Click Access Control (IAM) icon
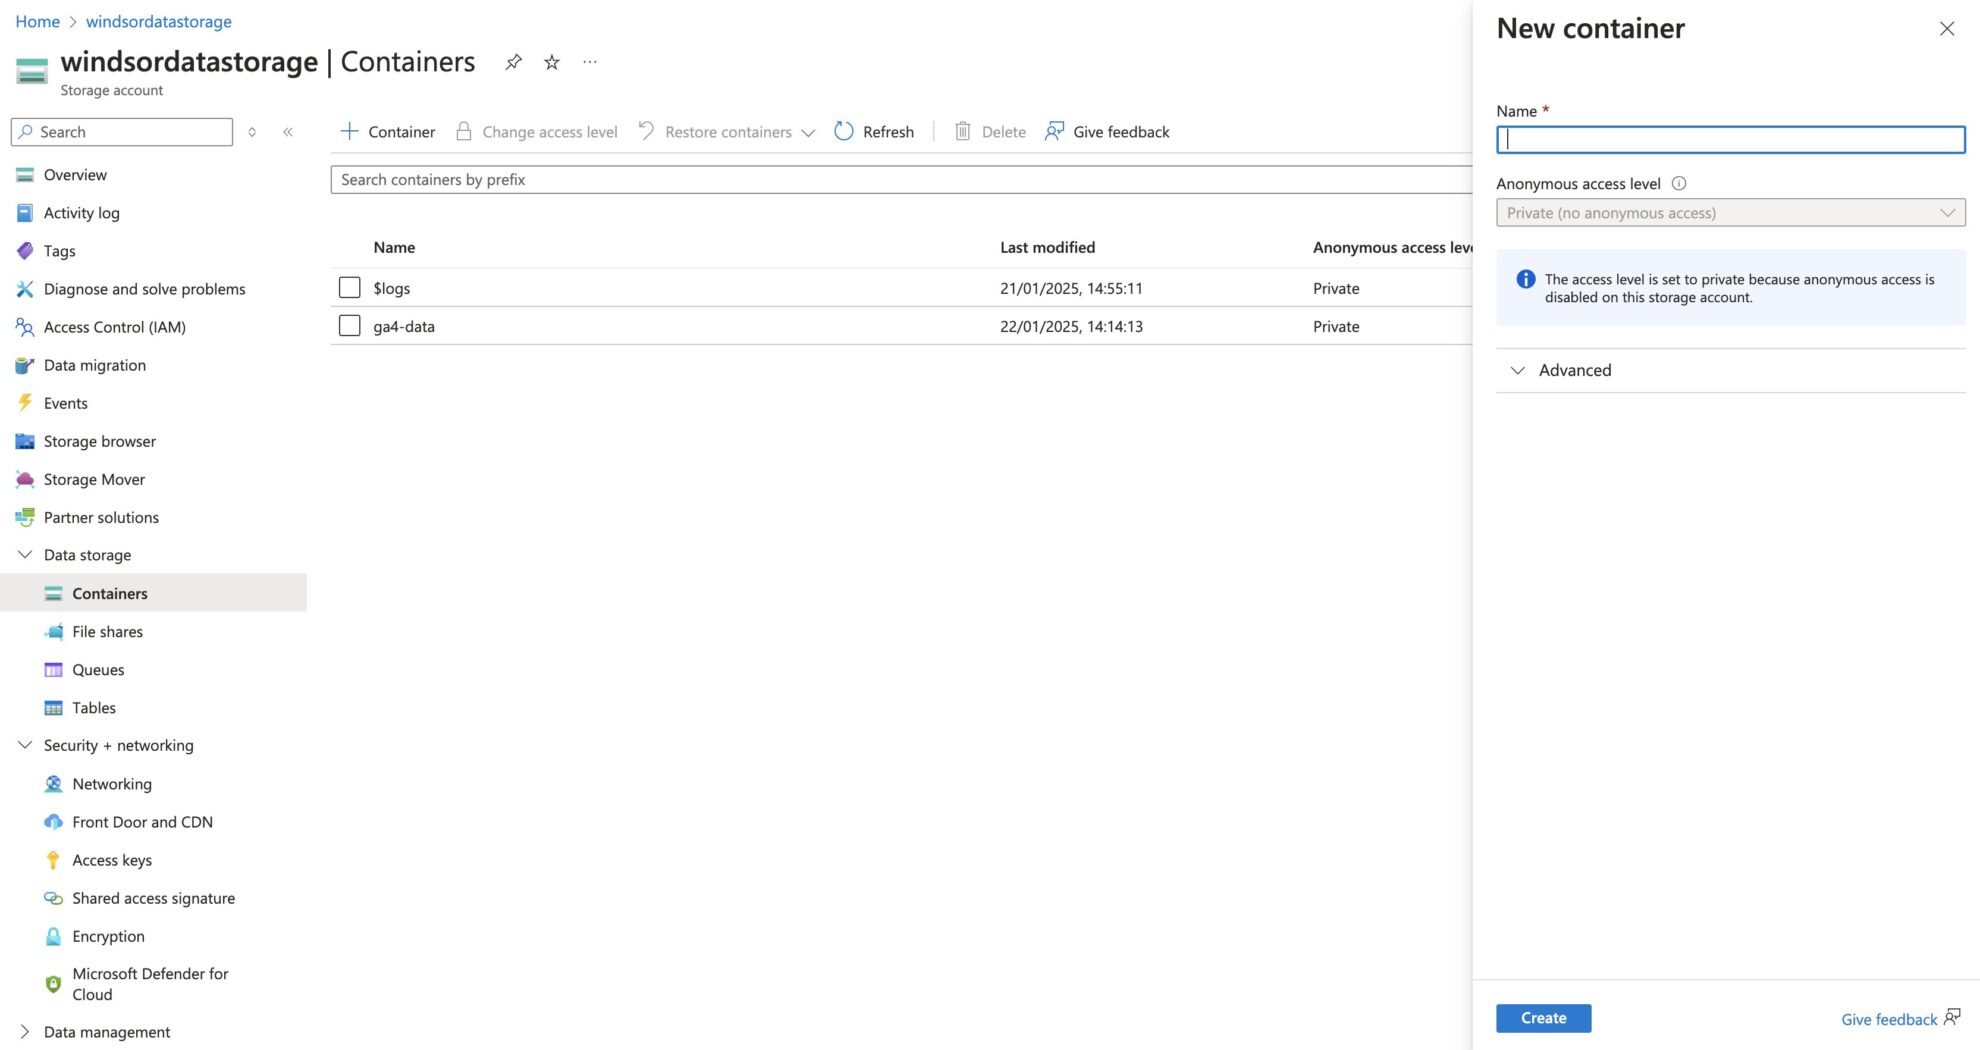This screenshot has height=1050, width=1980. [x=25, y=327]
